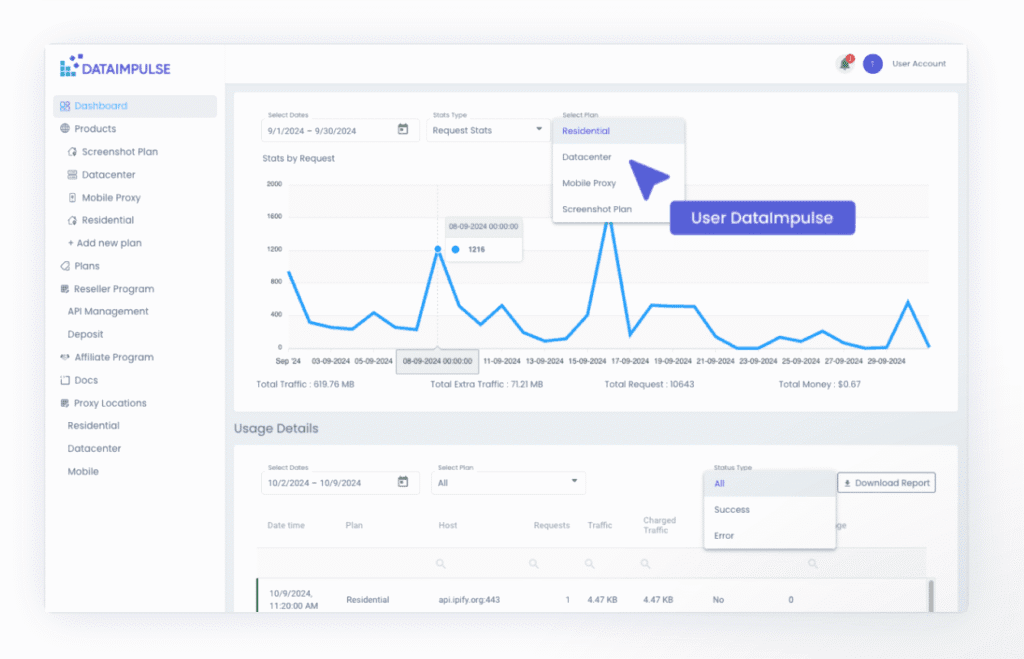Viewport: 1024px width, 659px height.
Task: Click the 08-09-2024 chart data point
Action: (438, 249)
